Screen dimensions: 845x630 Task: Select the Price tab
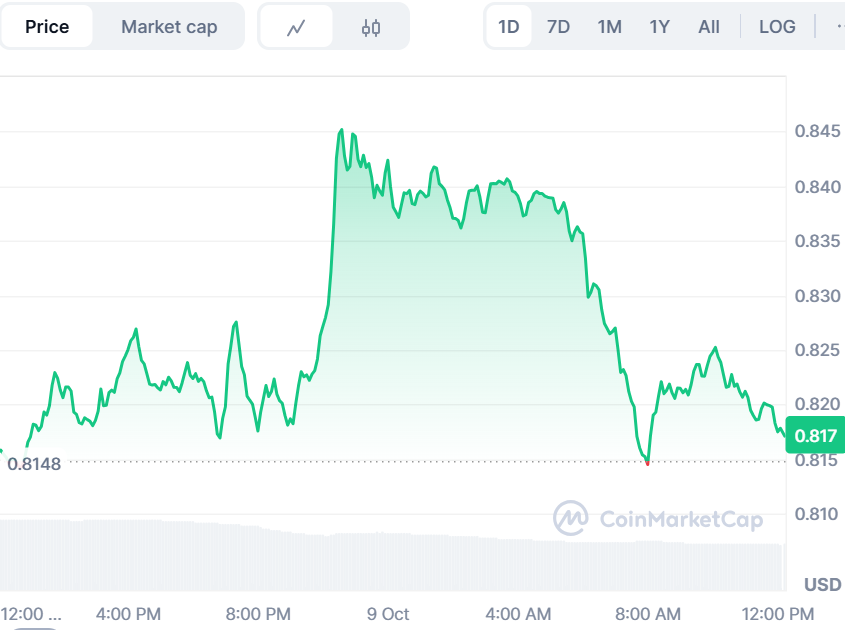47,27
